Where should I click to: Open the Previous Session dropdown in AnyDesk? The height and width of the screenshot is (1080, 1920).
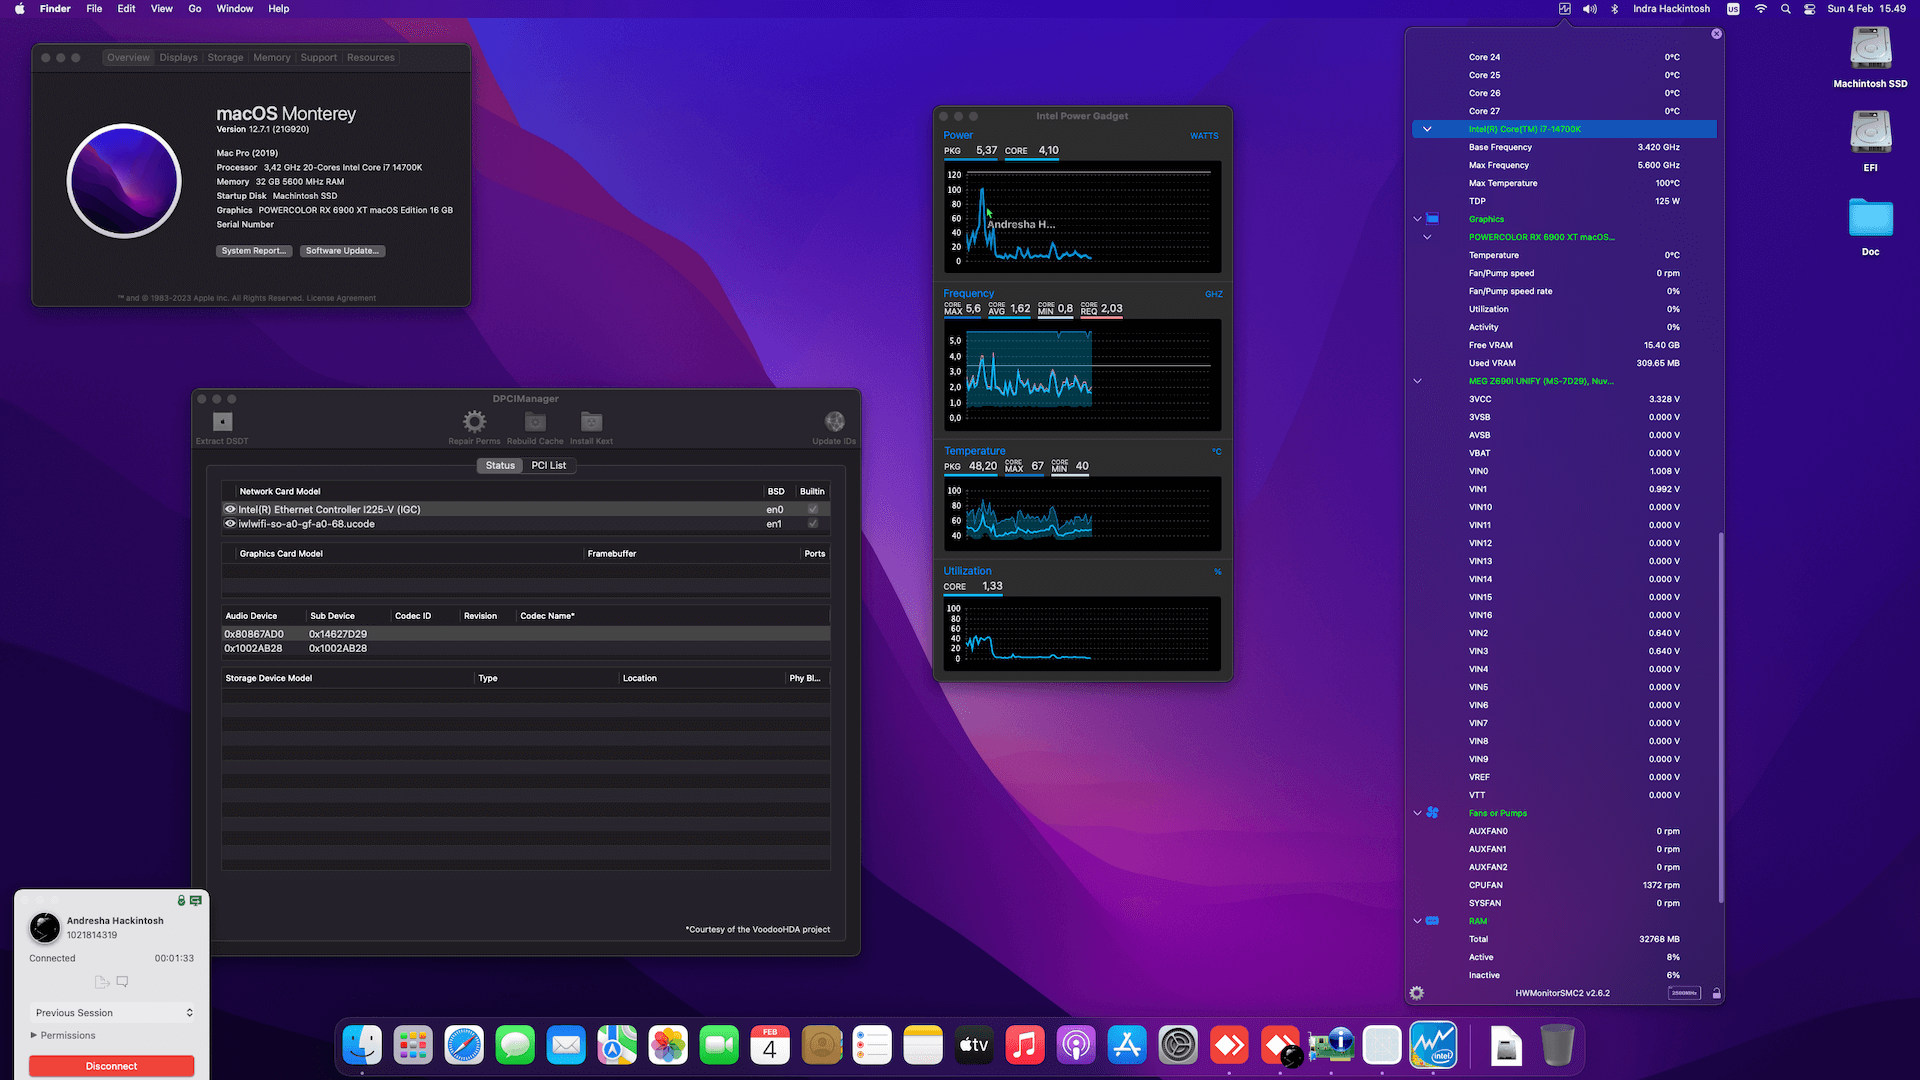click(112, 1012)
